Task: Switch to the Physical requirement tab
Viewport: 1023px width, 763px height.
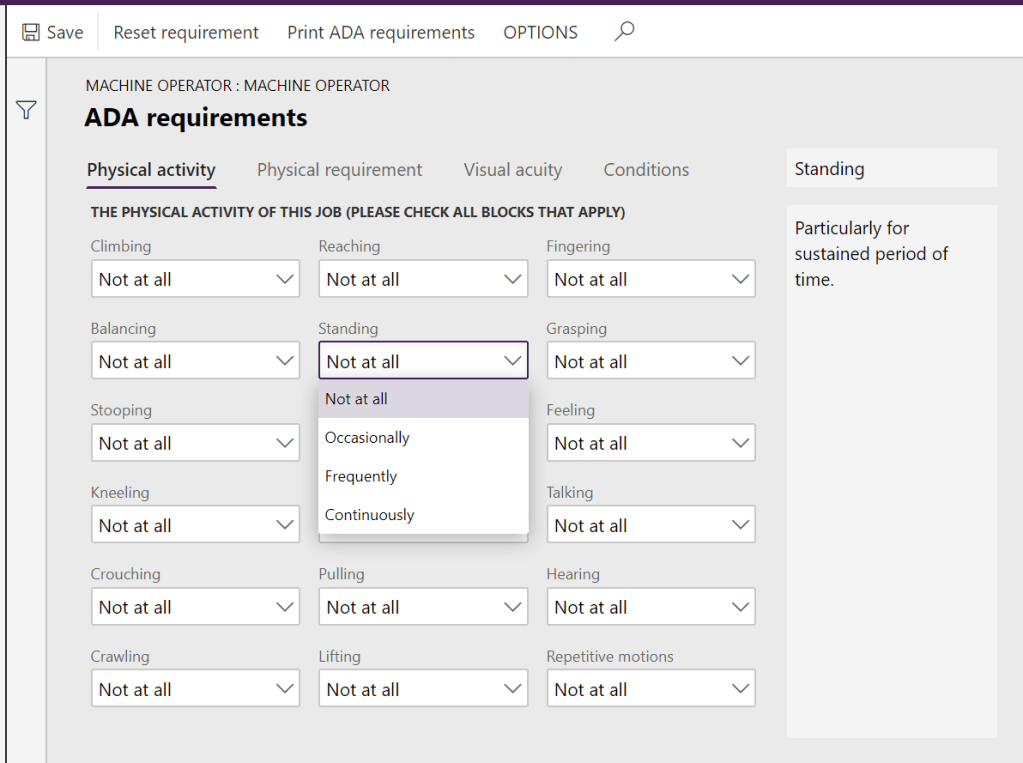Action: [x=339, y=170]
